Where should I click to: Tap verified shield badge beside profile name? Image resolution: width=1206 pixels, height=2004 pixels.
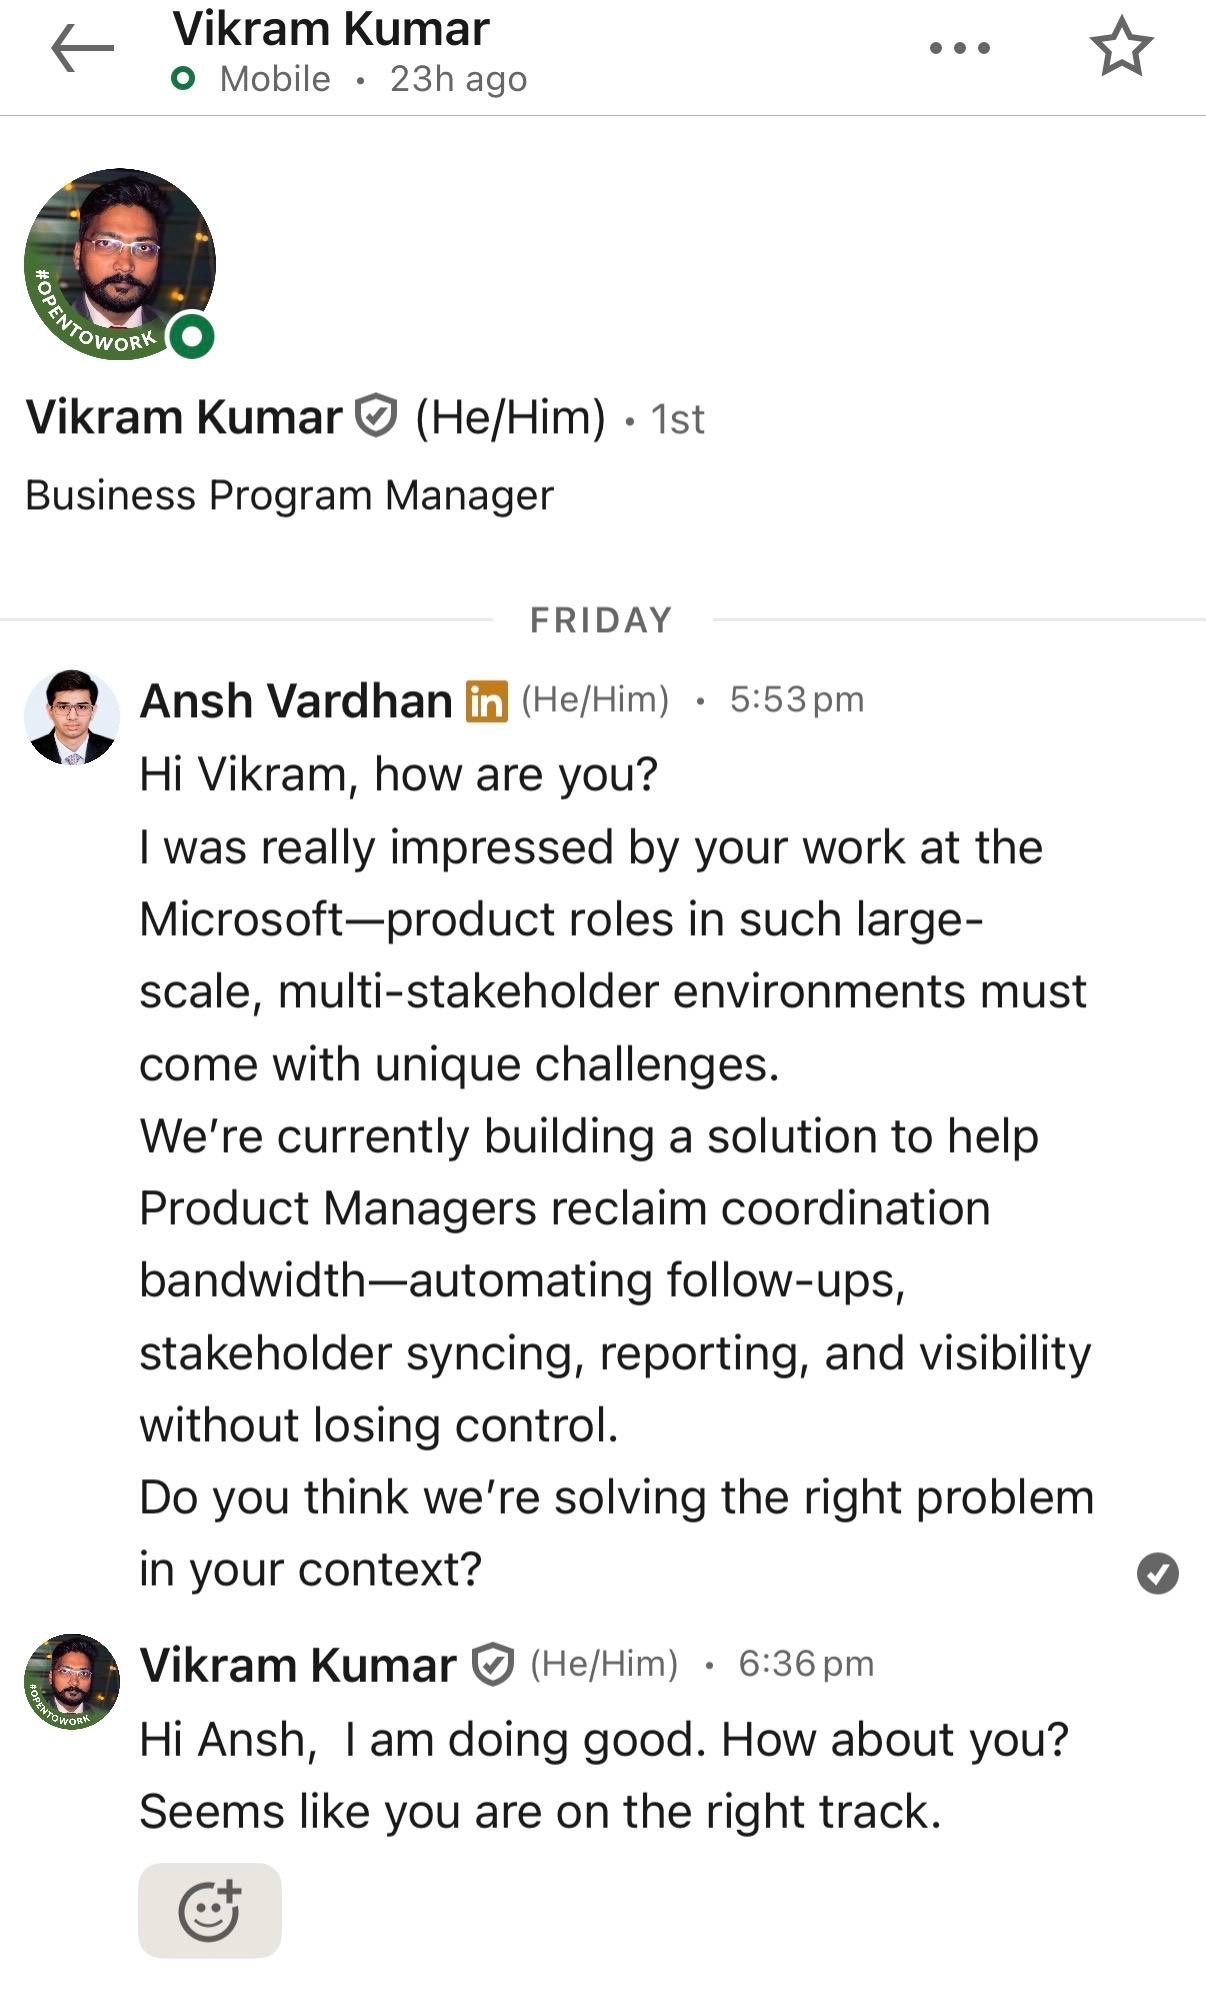(377, 416)
